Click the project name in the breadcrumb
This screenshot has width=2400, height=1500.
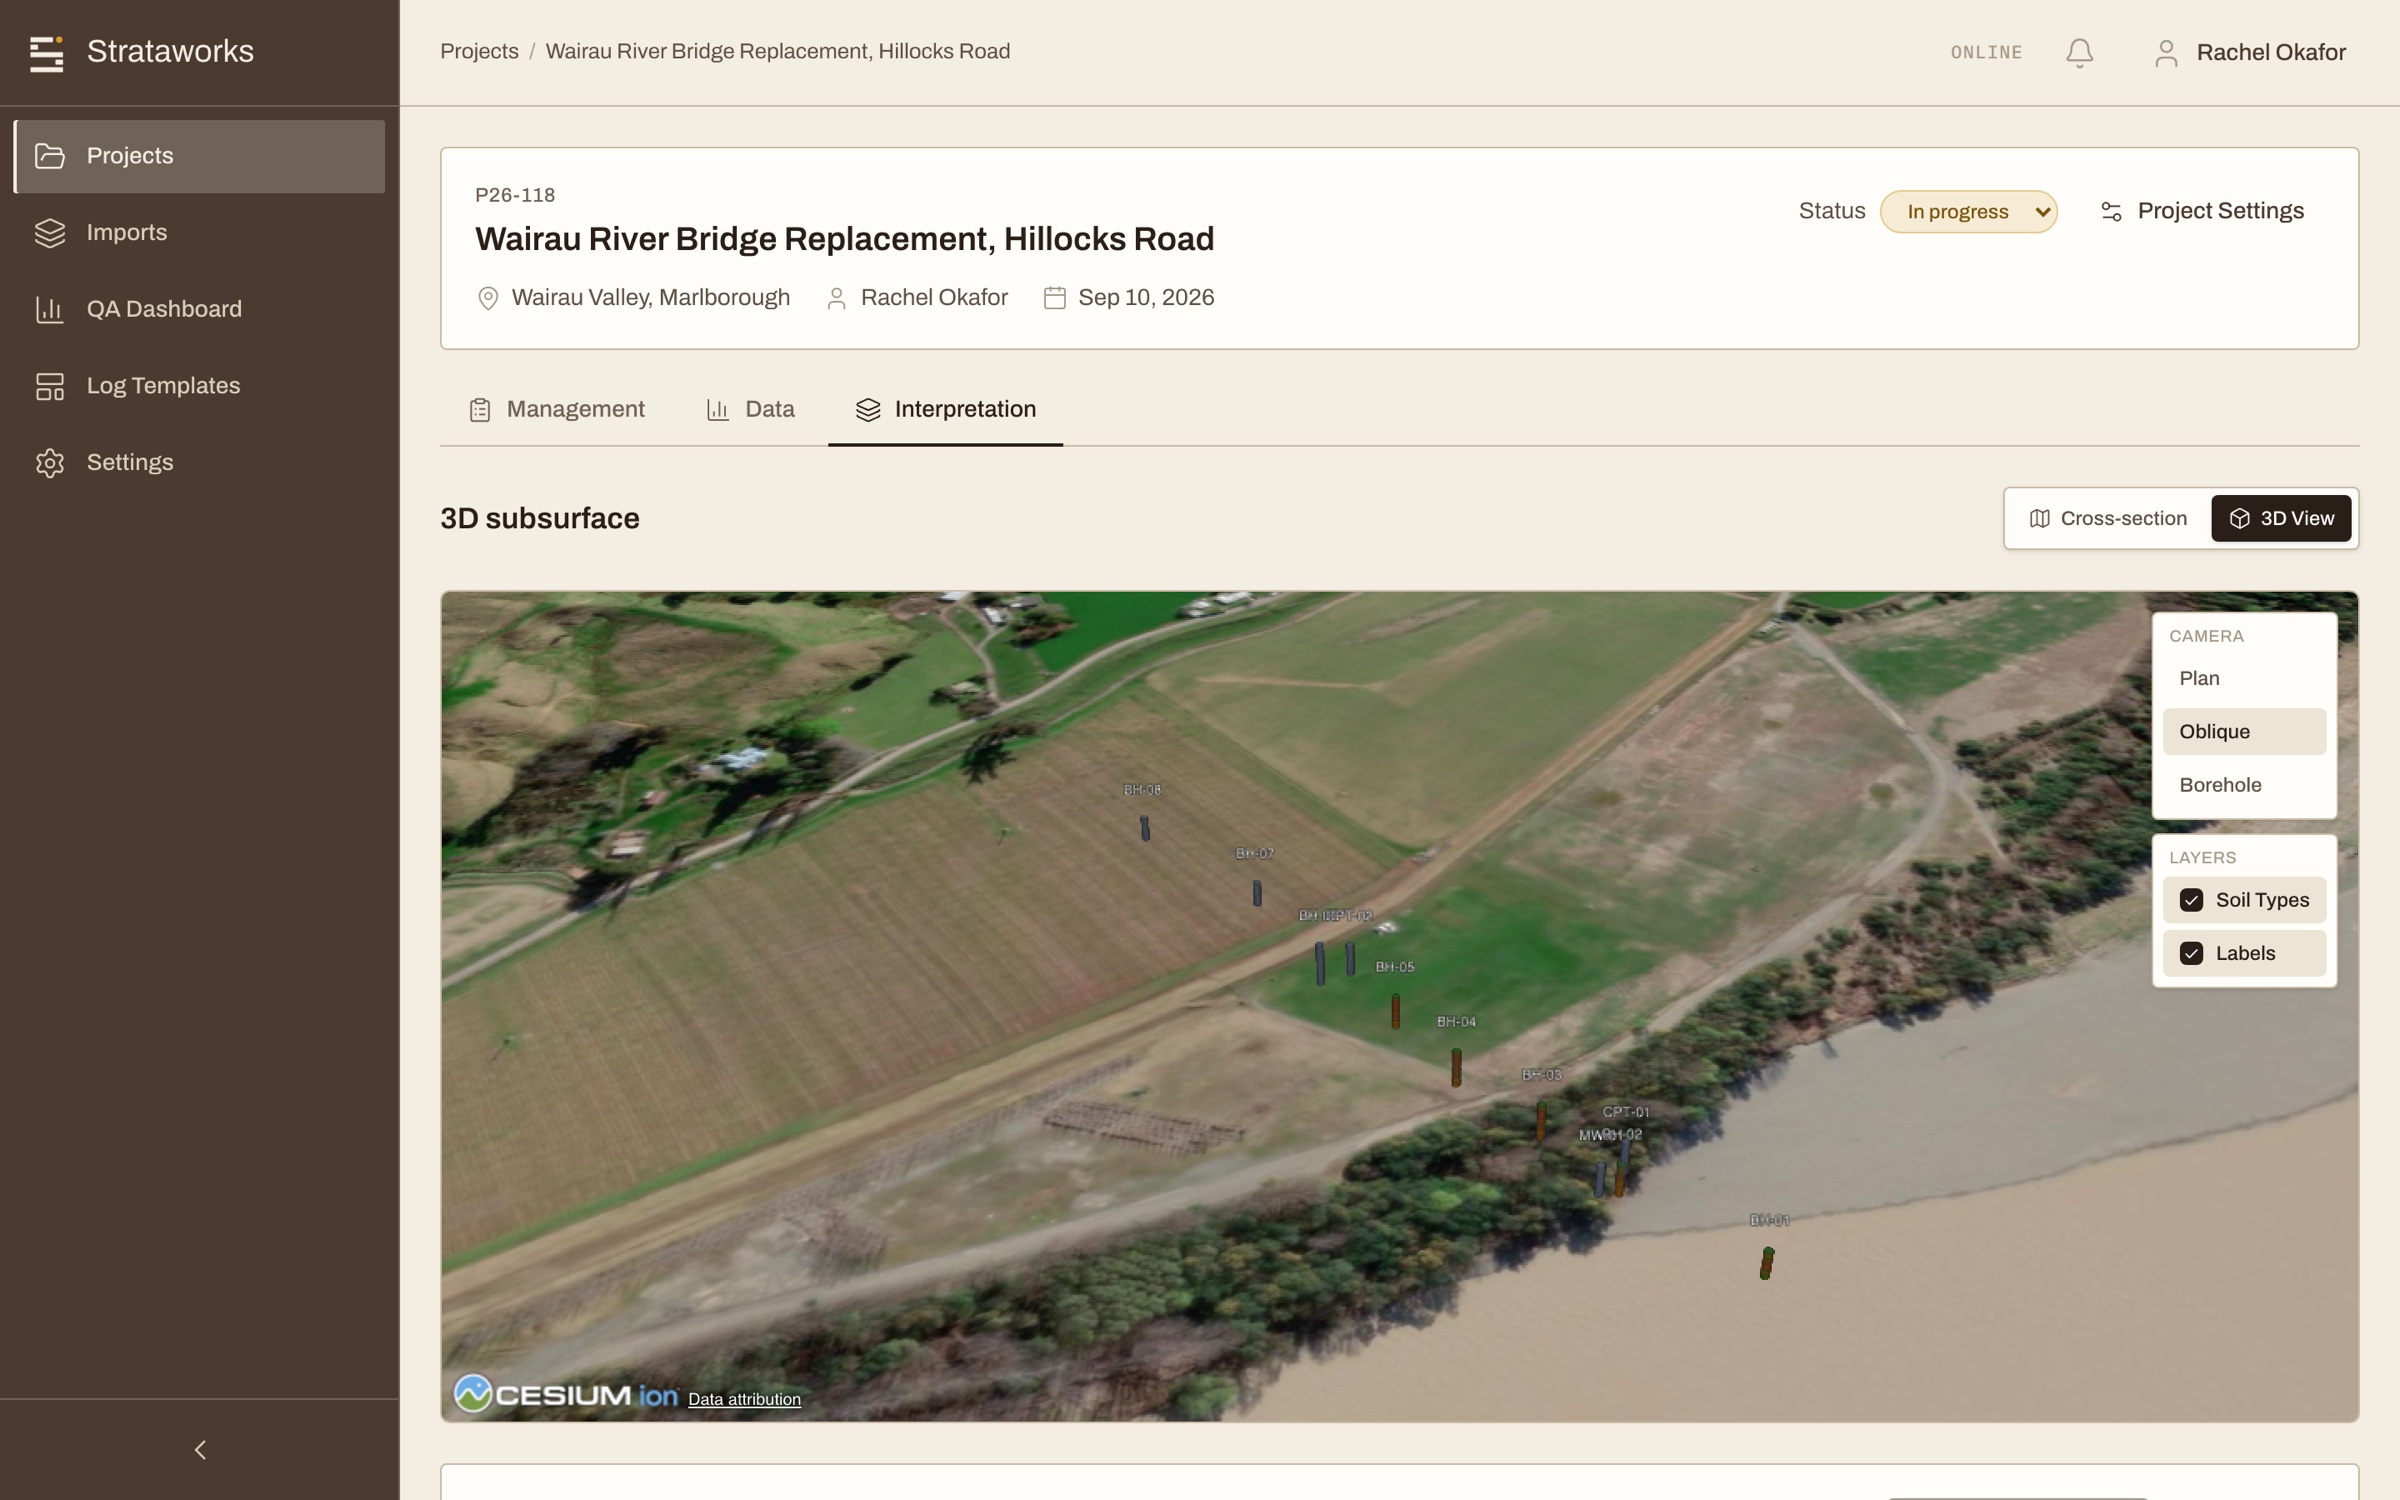777,51
